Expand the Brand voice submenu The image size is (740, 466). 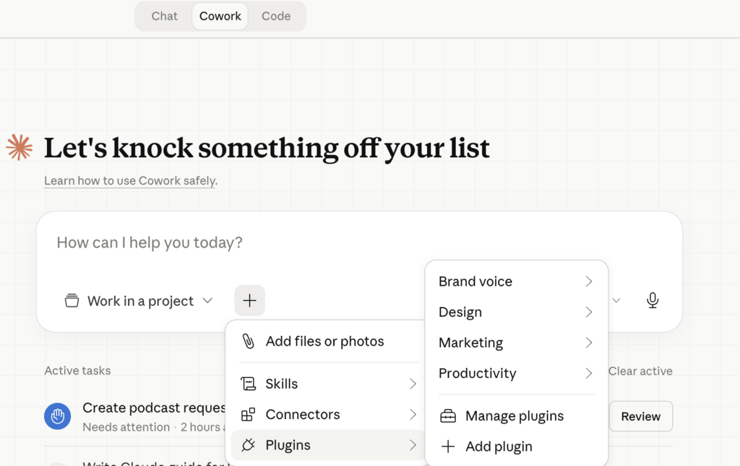(x=516, y=282)
